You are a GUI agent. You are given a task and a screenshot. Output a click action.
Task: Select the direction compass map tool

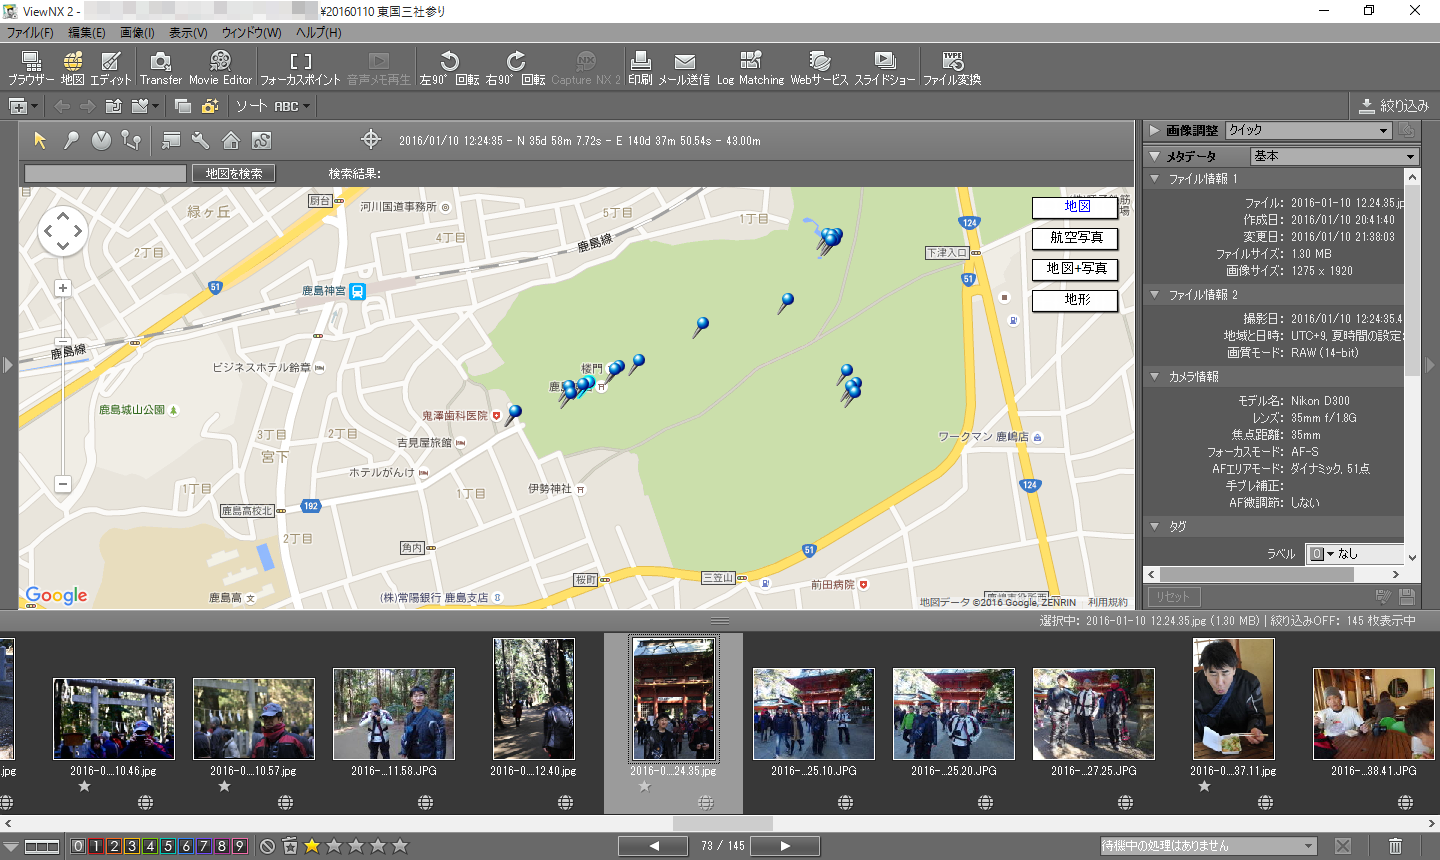click(x=101, y=140)
